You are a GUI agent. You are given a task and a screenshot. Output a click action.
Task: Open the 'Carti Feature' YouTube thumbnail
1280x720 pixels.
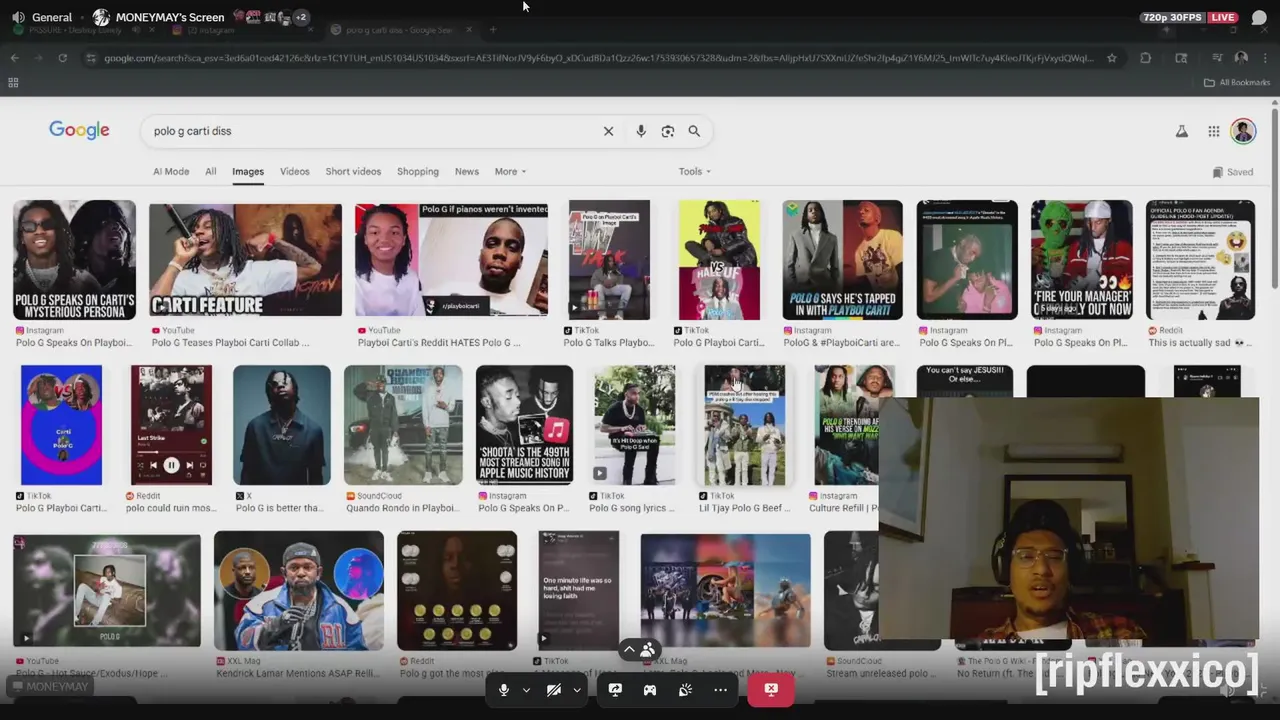245,260
